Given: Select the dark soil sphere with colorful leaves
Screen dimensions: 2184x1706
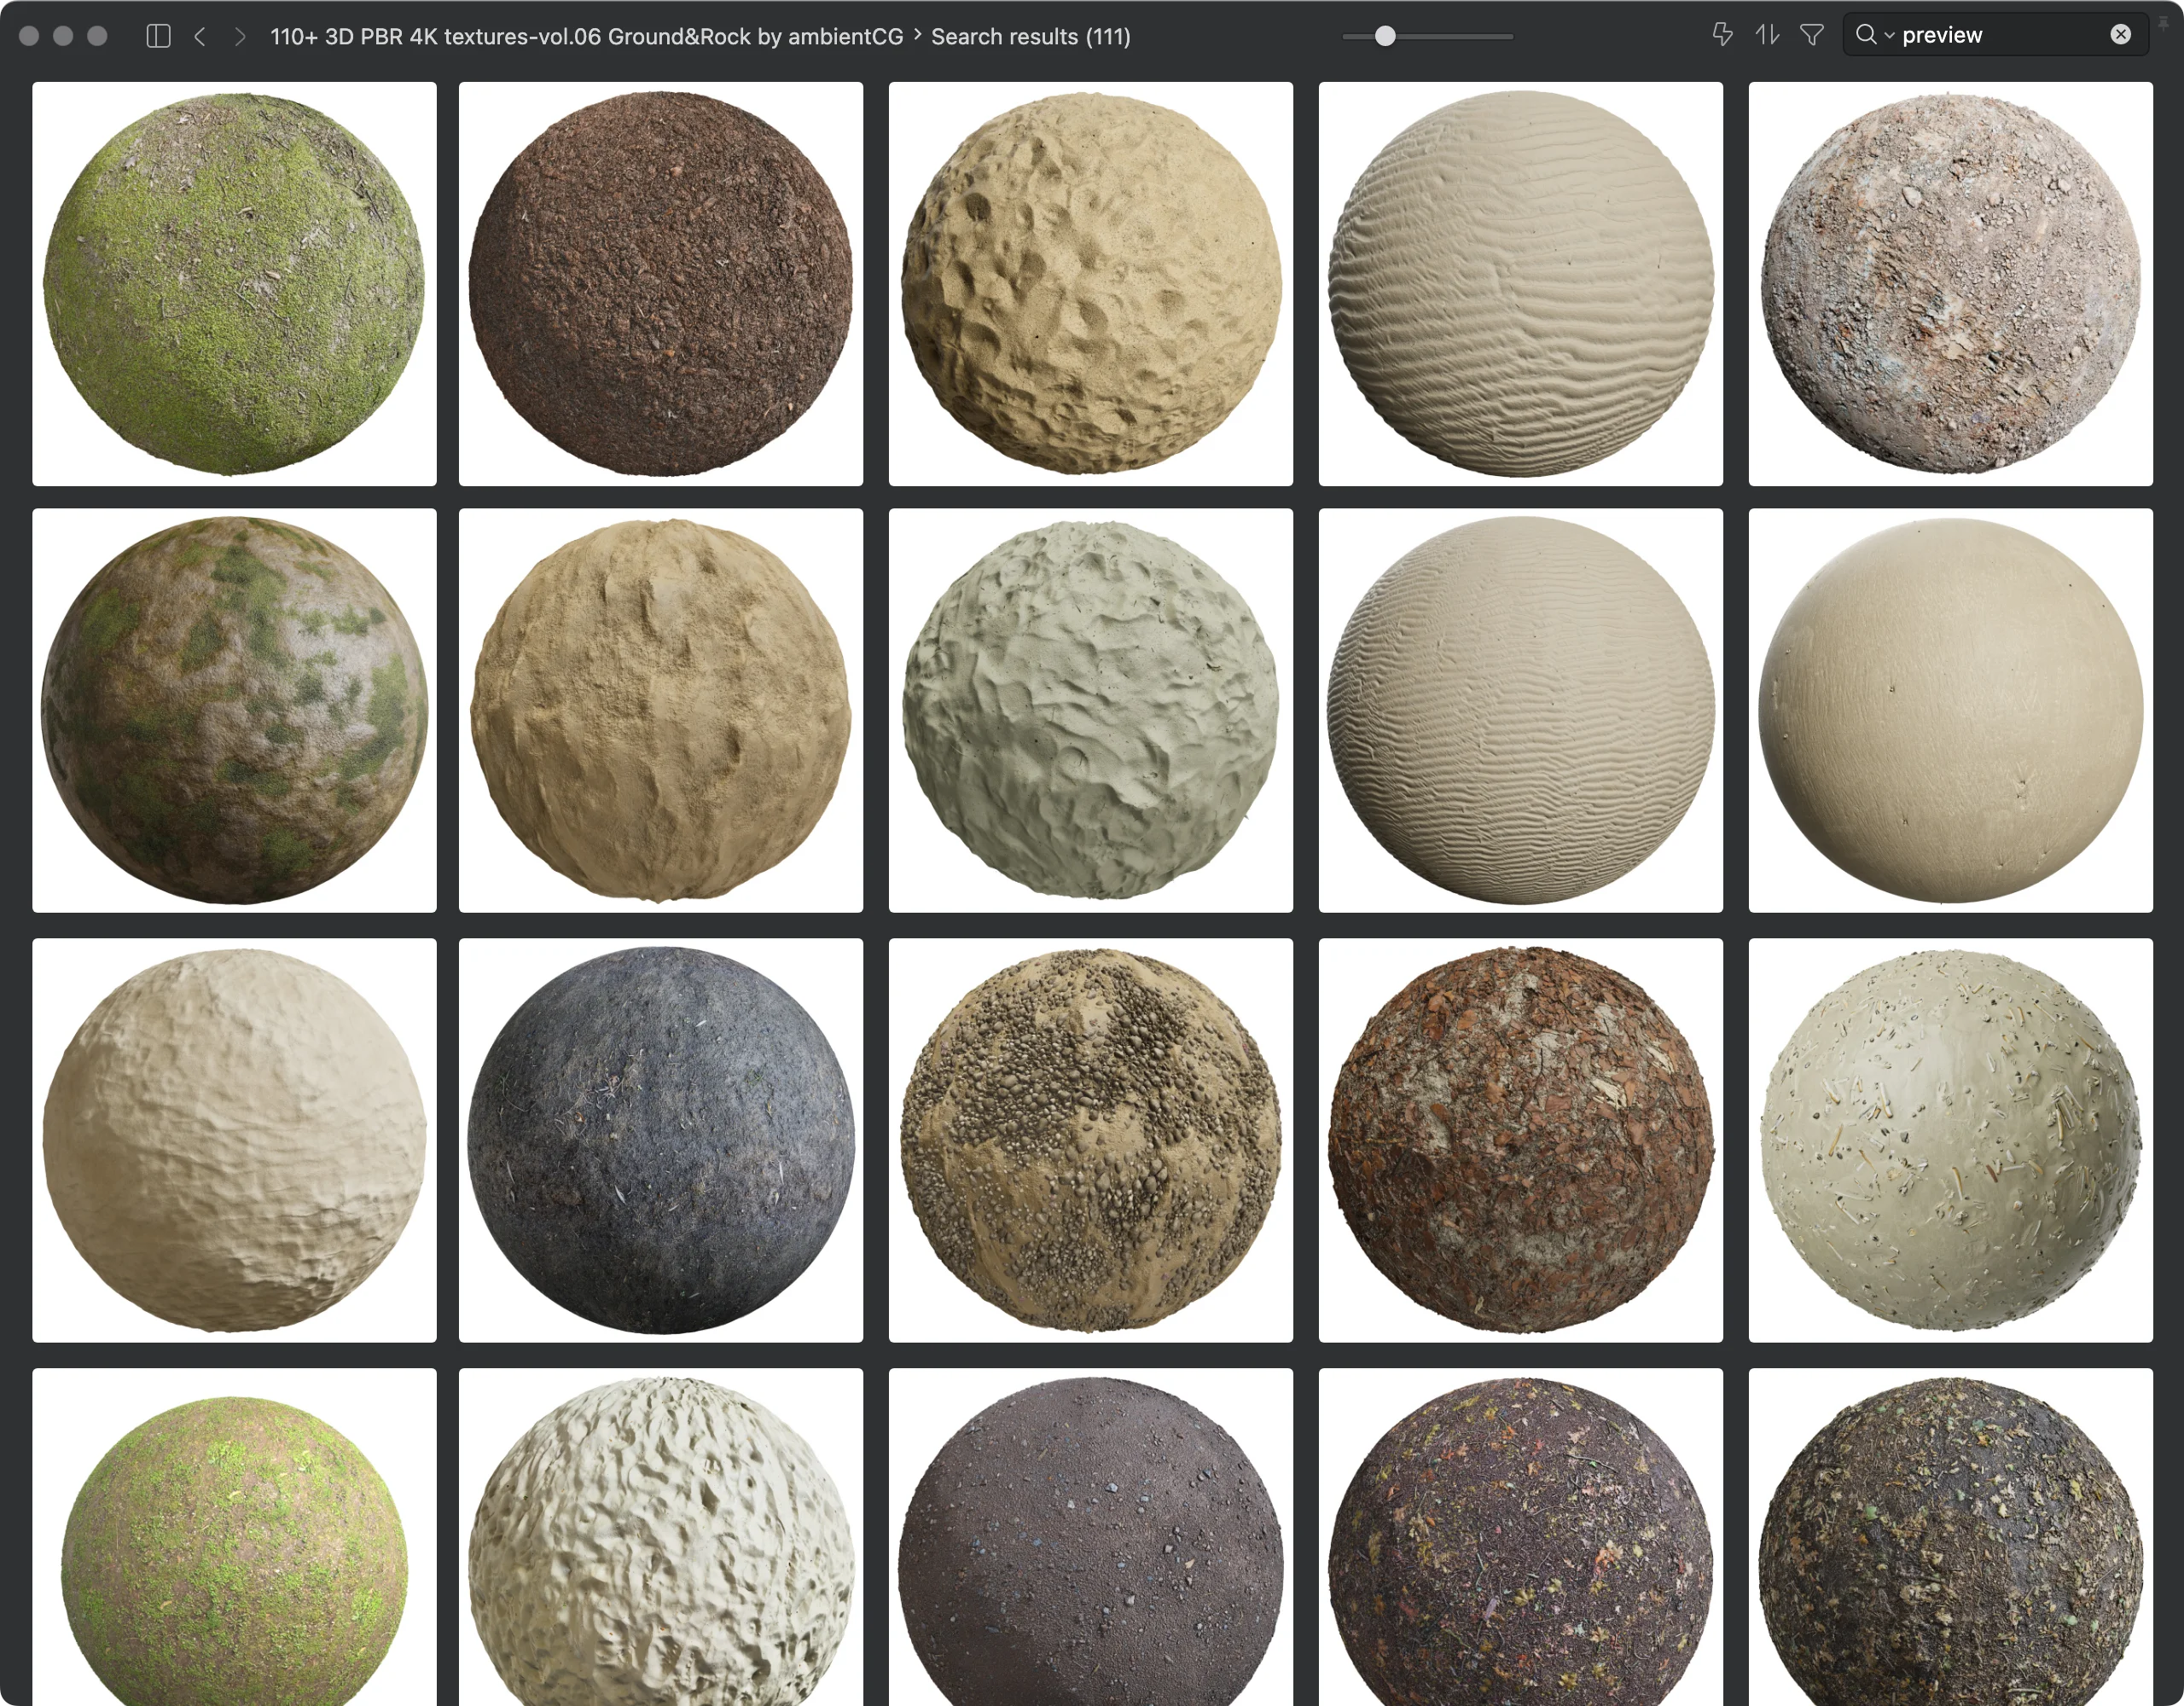Looking at the screenshot, I should [x=1521, y=1537].
